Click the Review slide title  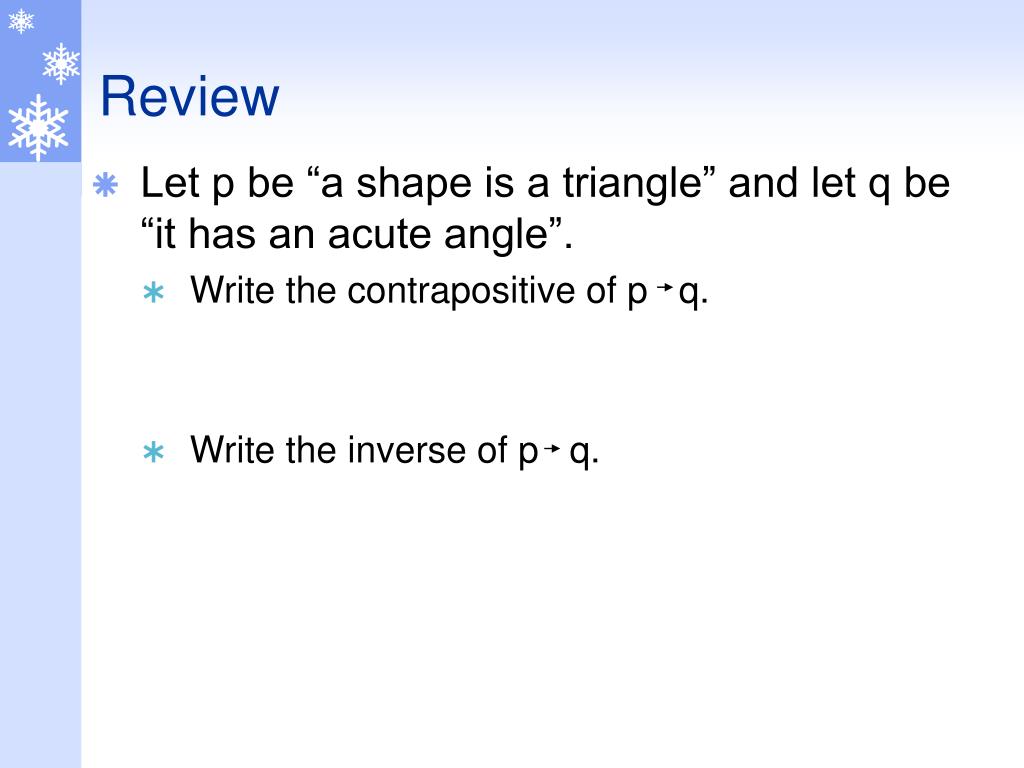coord(189,97)
